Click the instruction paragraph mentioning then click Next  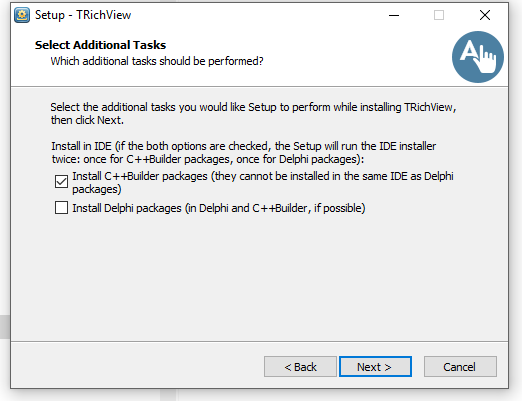click(x=253, y=113)
